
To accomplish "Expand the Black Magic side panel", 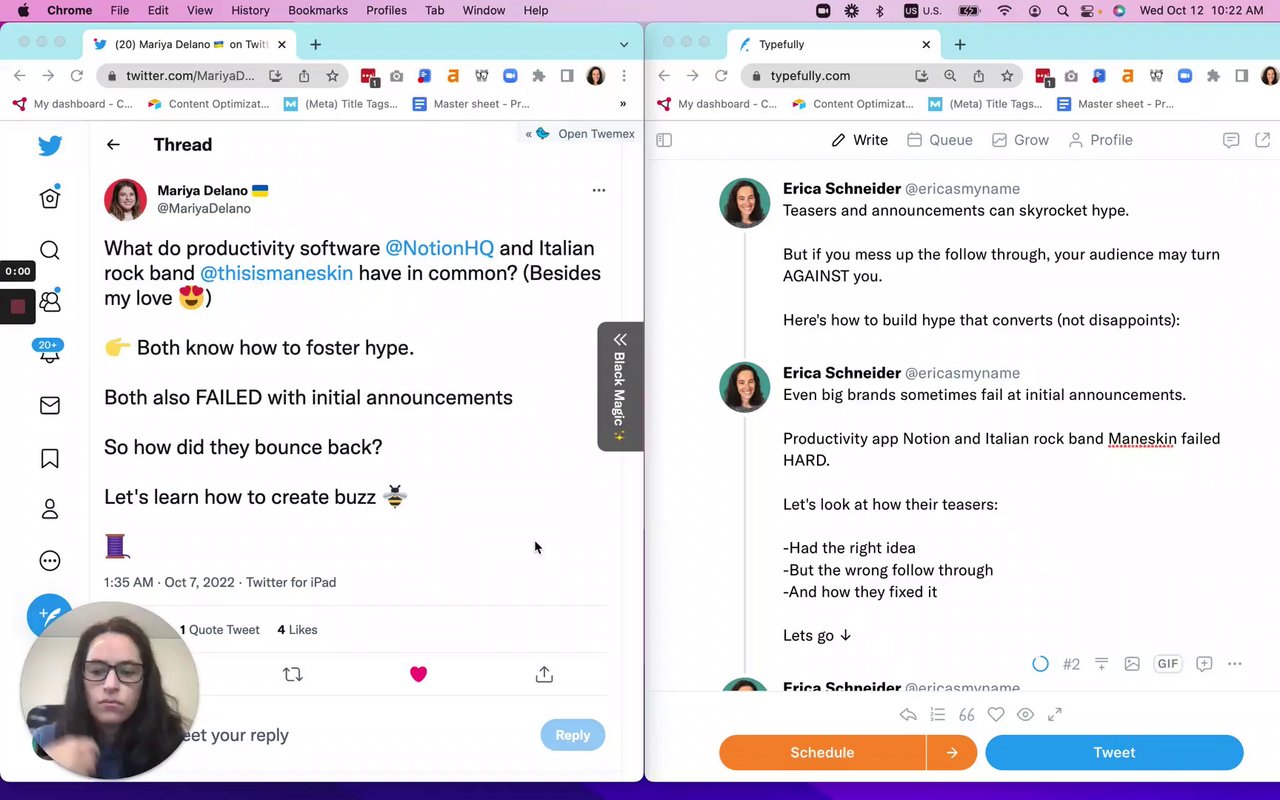I will (620, 386).
